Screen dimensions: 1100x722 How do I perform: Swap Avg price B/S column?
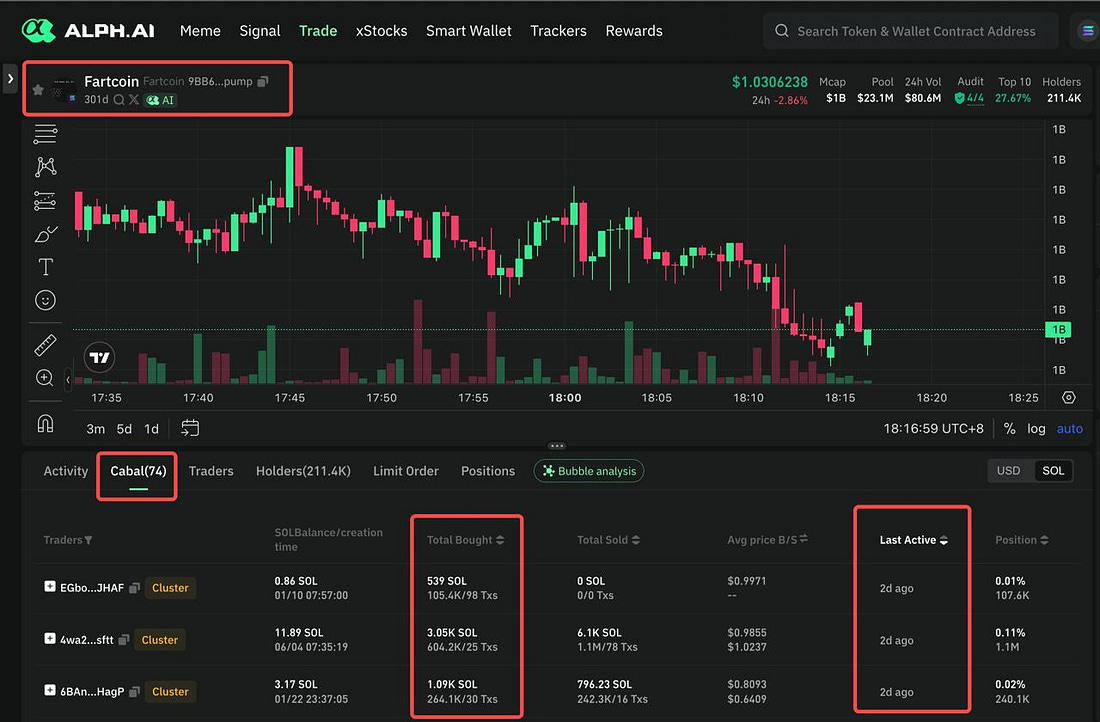click(804, 539)
